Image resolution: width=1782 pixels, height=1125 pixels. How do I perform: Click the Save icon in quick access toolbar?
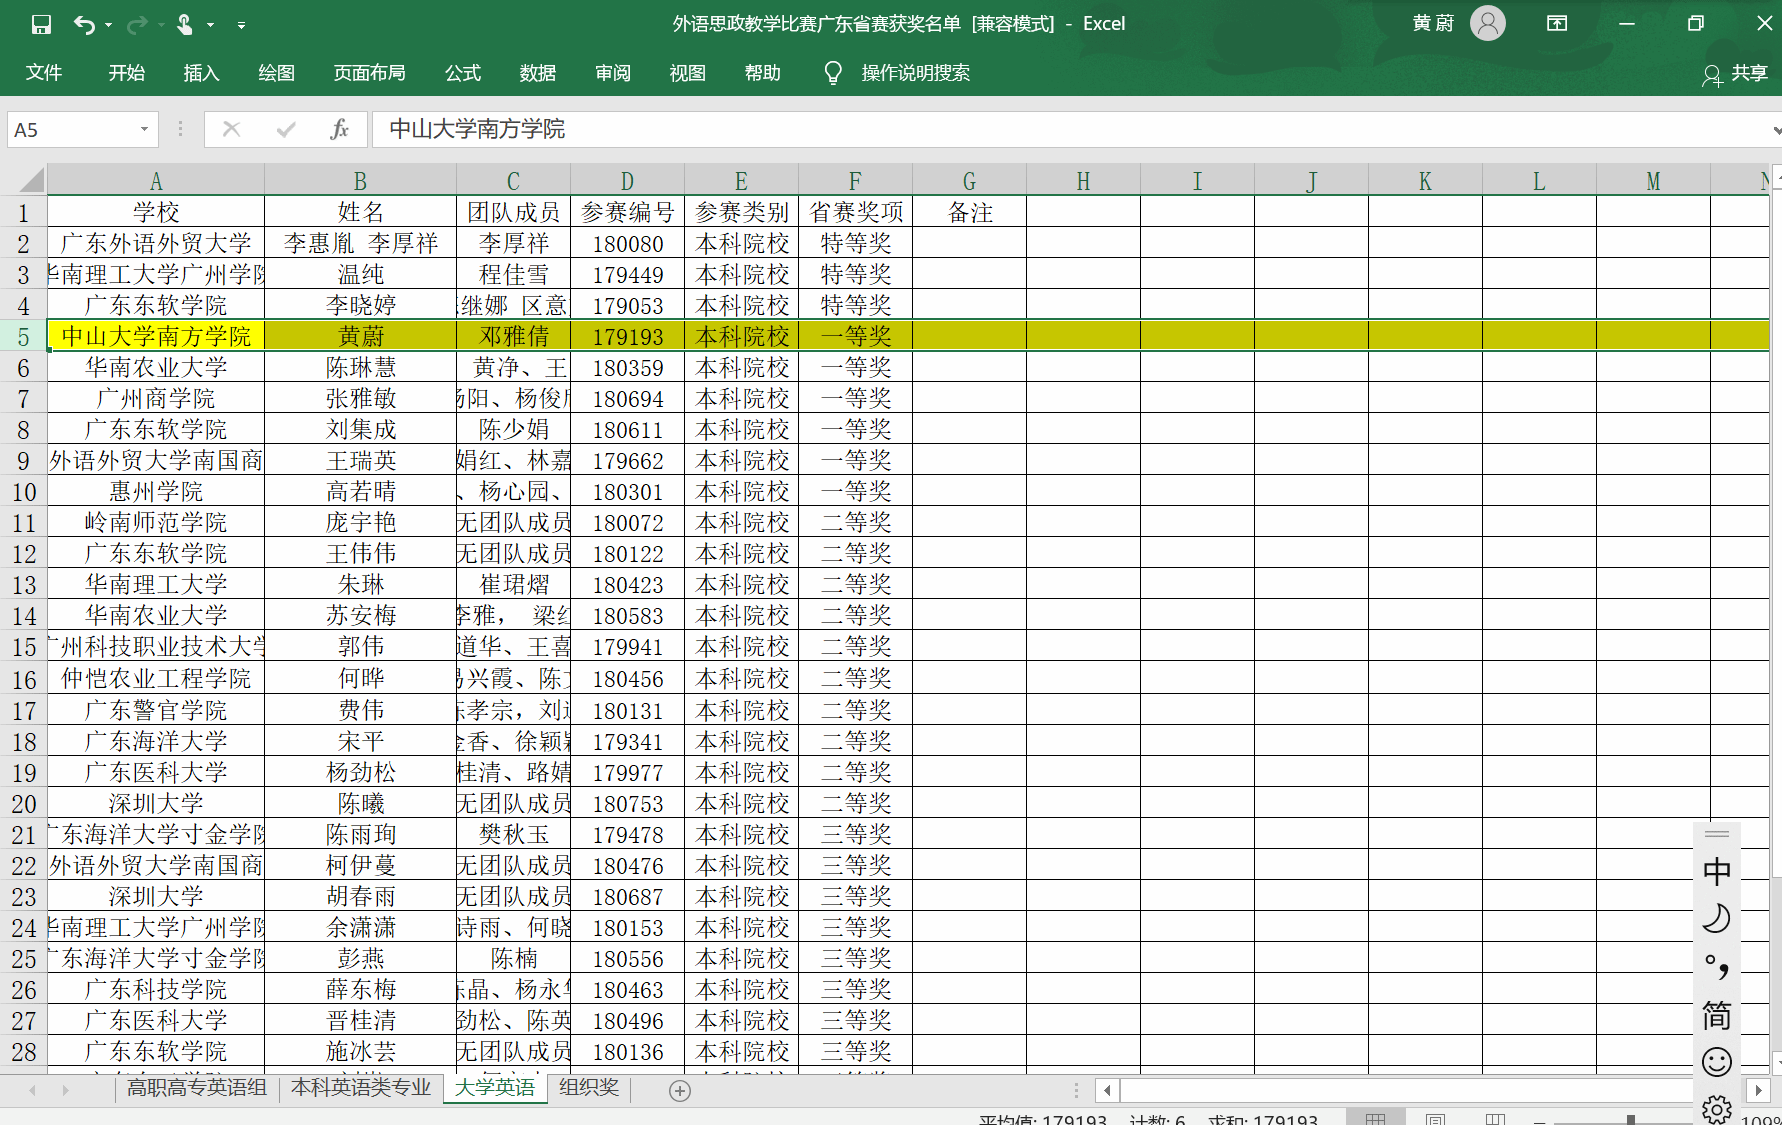(41, 25)
